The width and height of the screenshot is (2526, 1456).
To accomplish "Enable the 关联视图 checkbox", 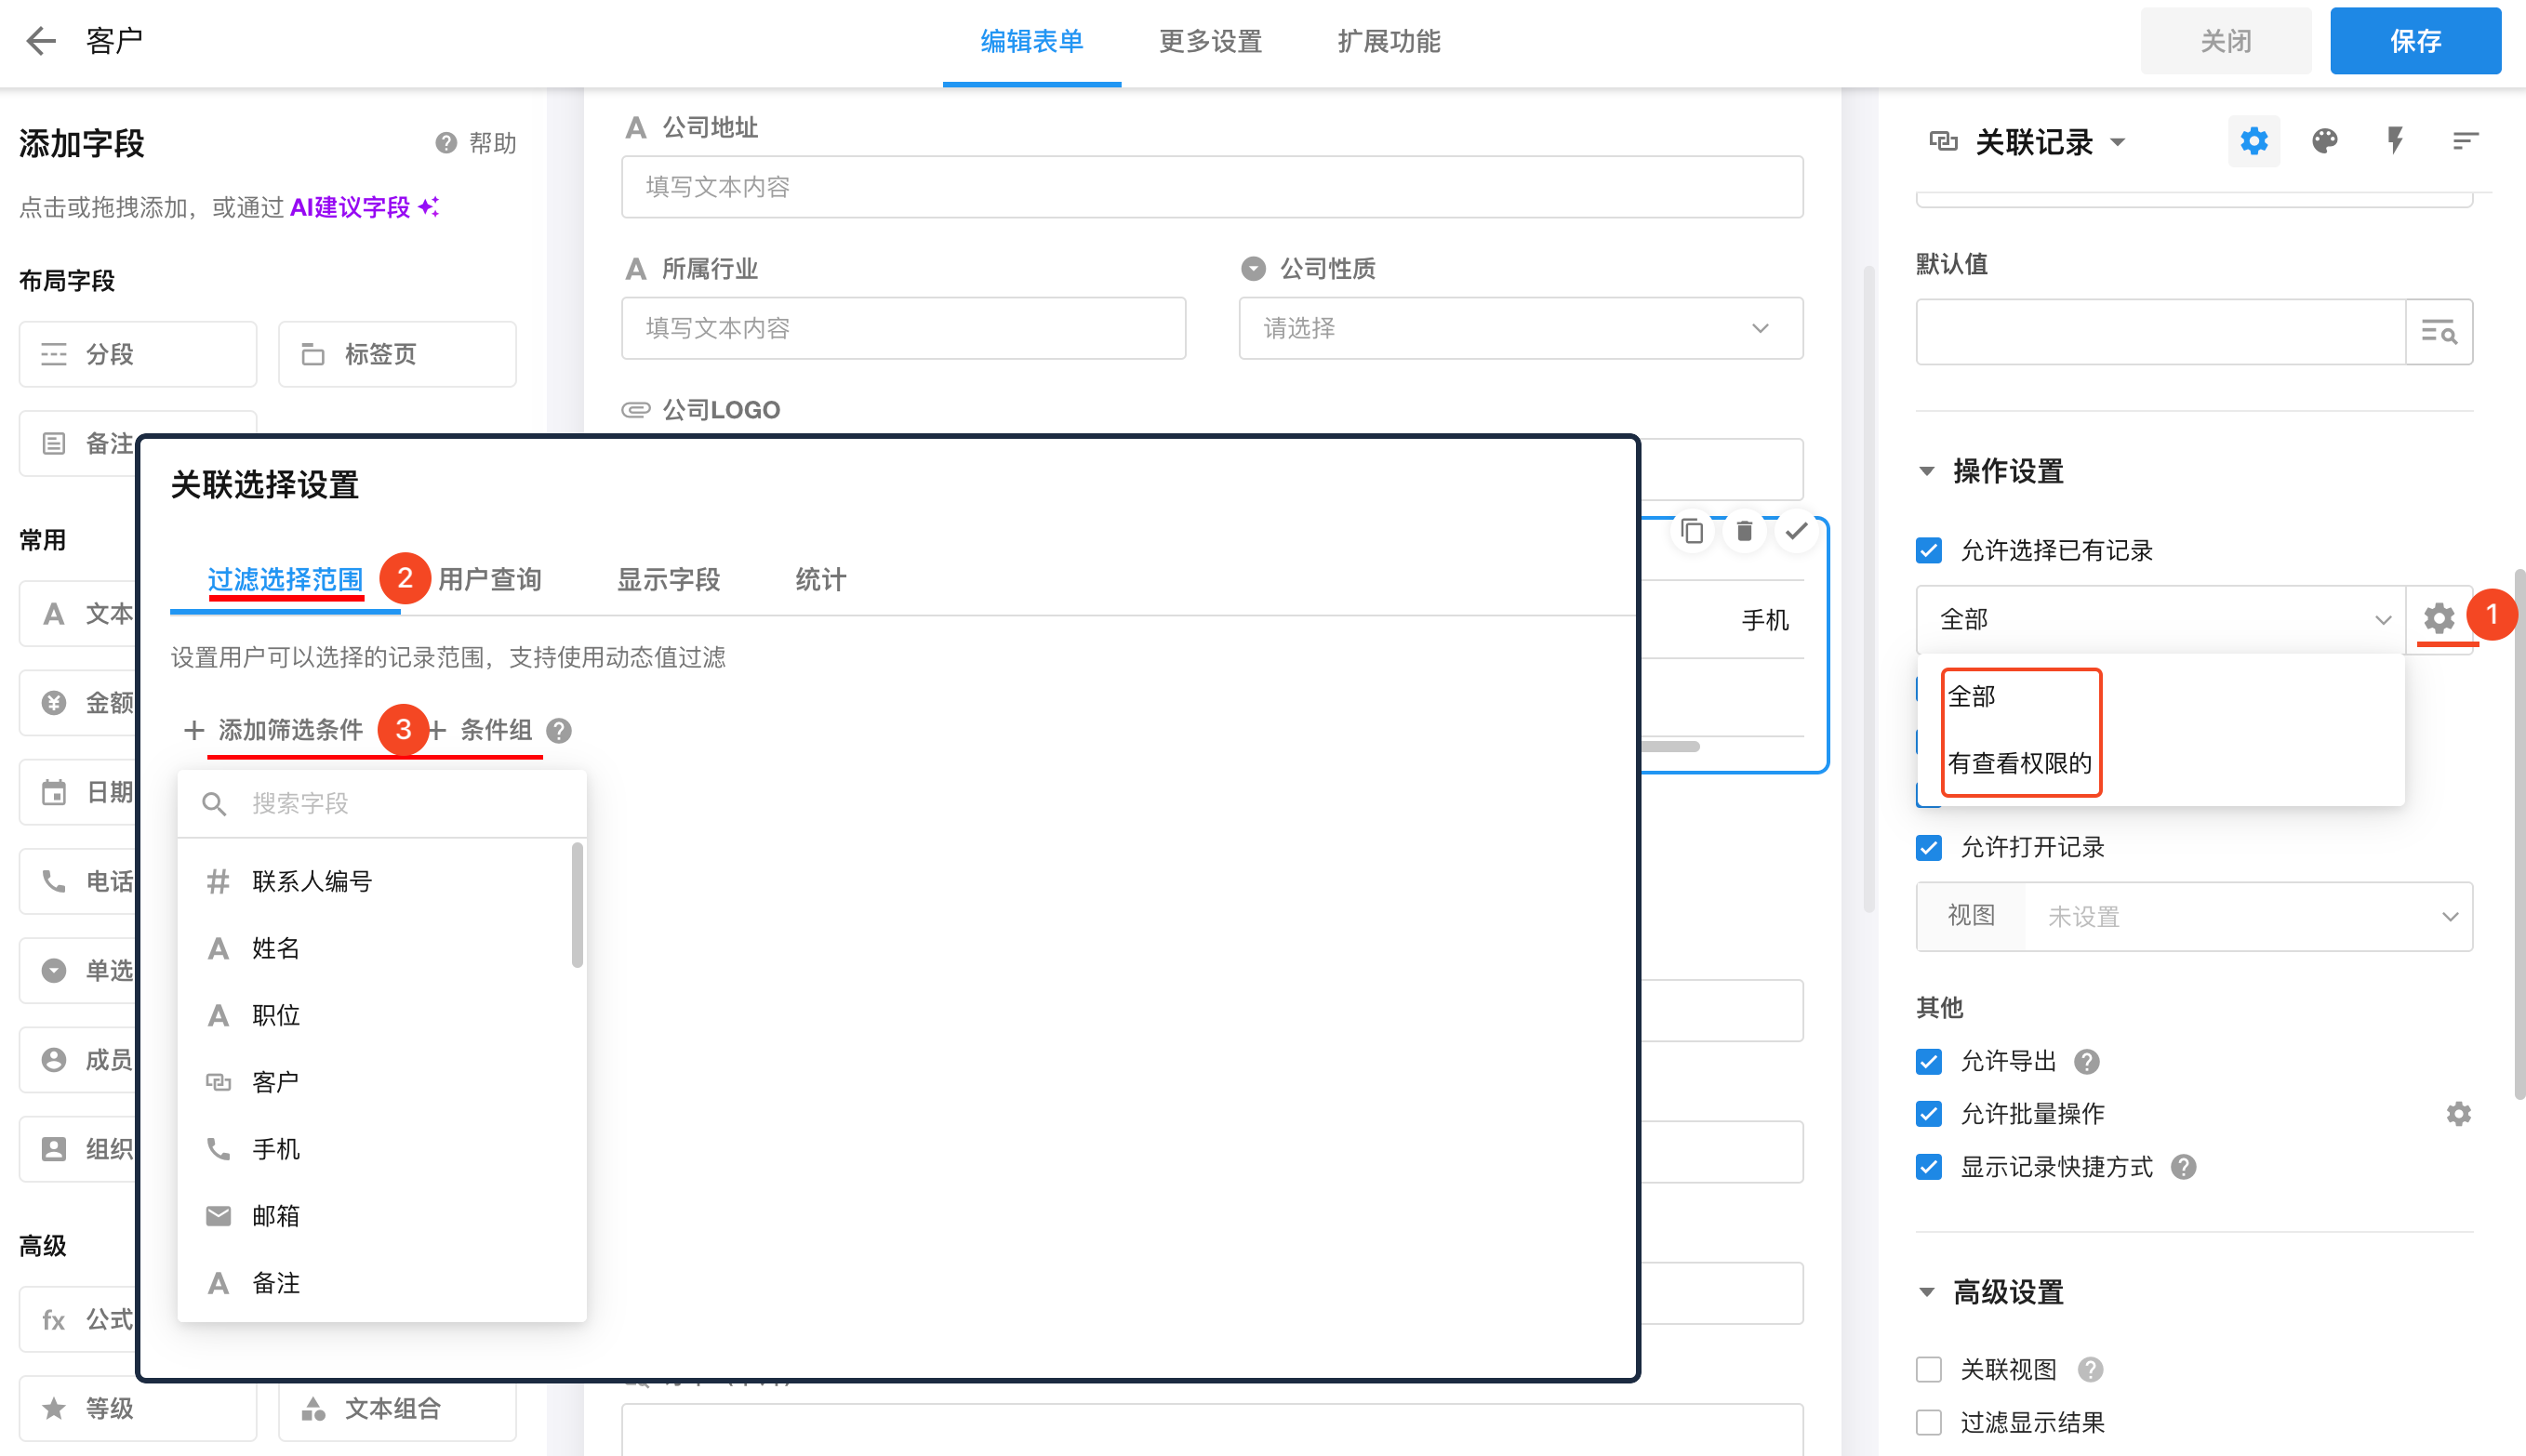I will pyautogui.click(x=1929, y=1369).
